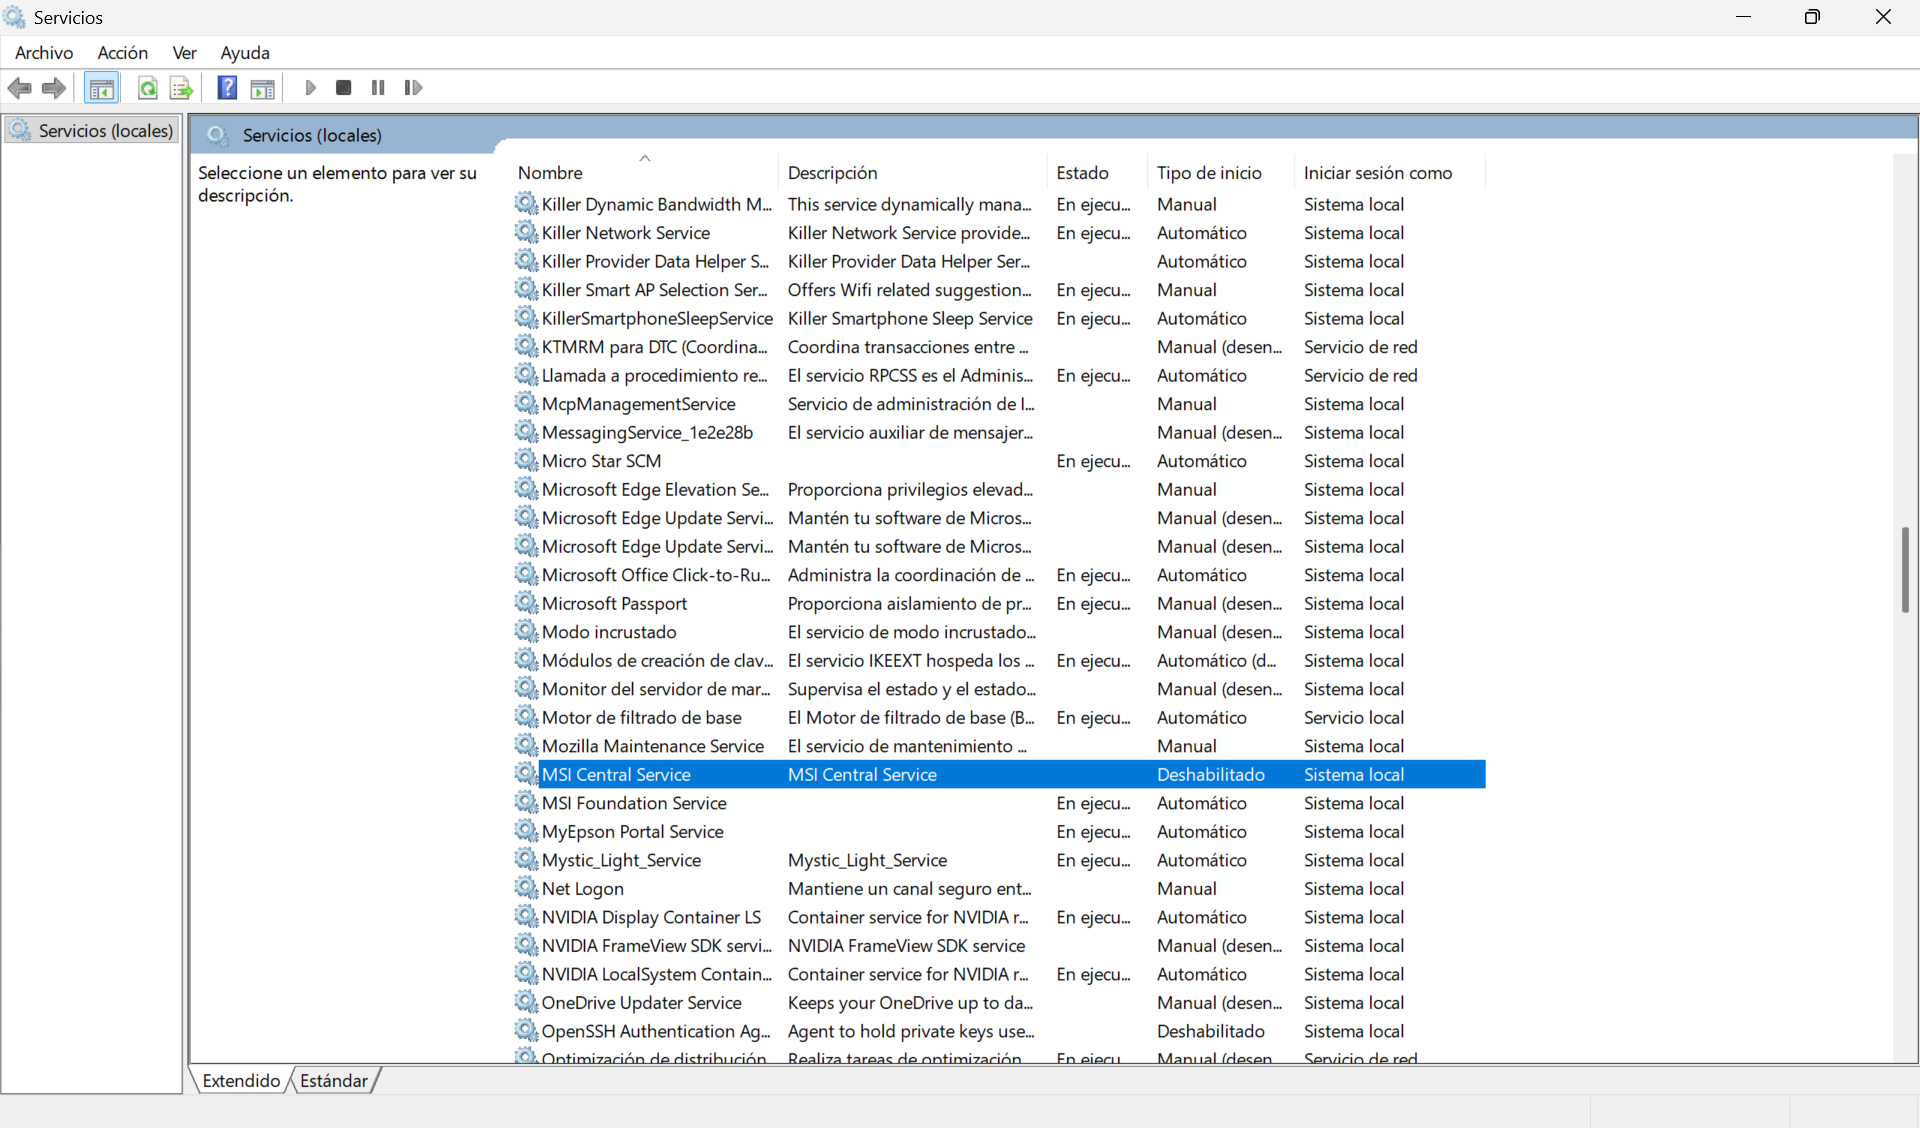The height and width of the screenshot is (1128, 1920).
Task: Click the Back arrow toolbar icon
Action: [19, 88]
